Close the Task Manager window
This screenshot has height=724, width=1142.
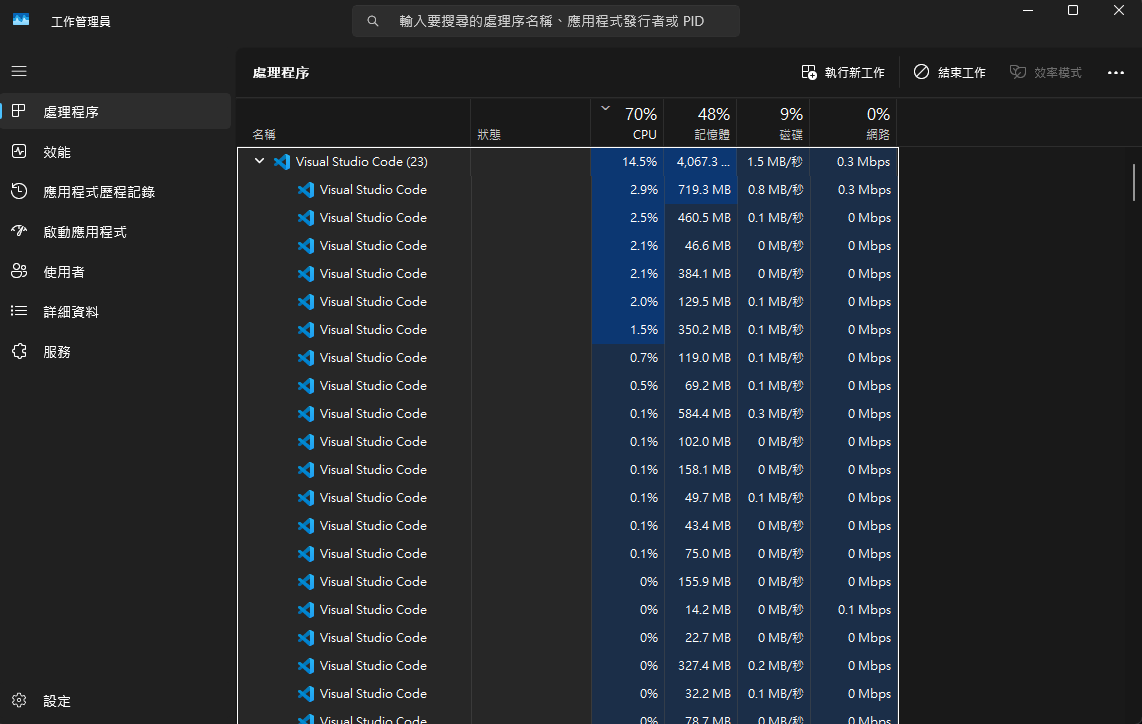pos(1119,10)
